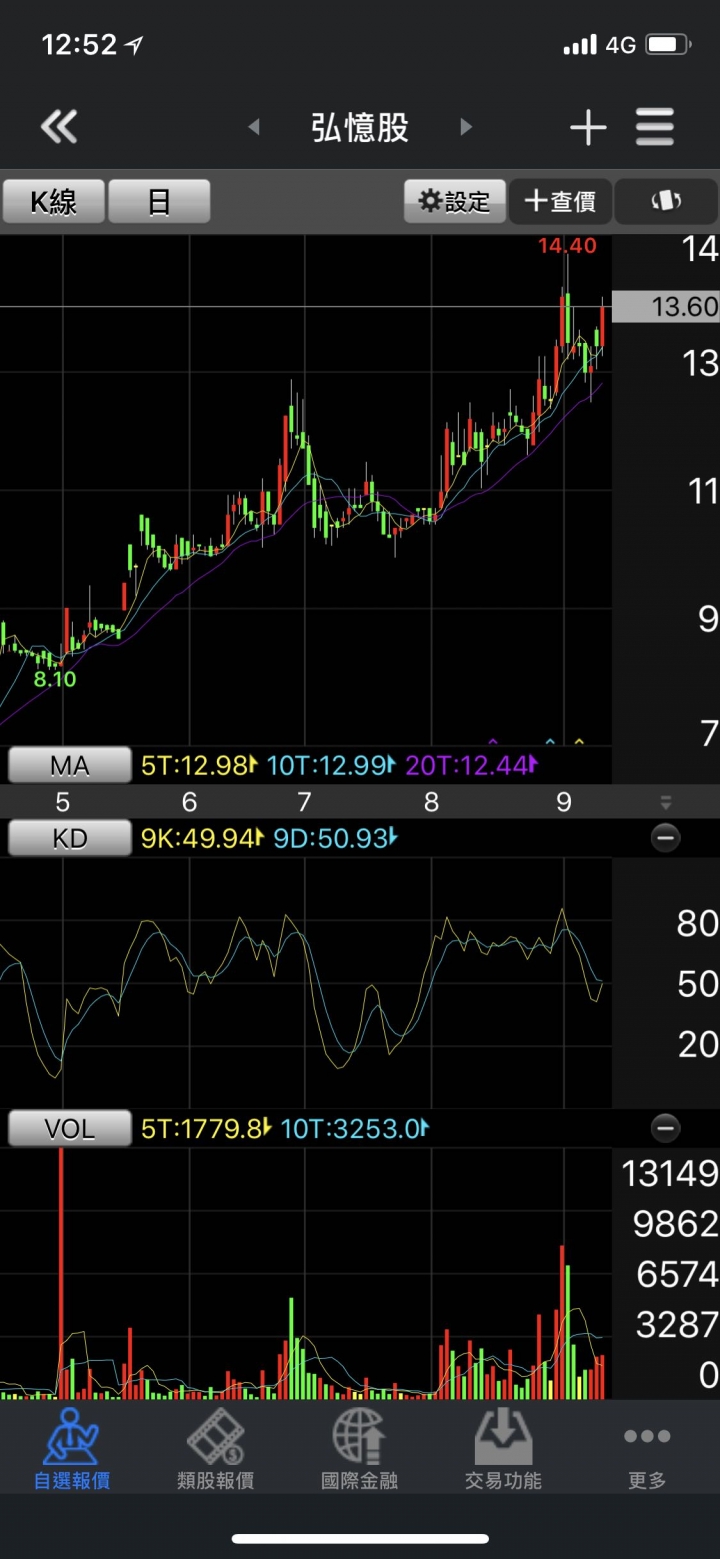Screen dimensions: 720x1559
Task: Tap the month 5 label on date axis
Action: coord(62,802)
